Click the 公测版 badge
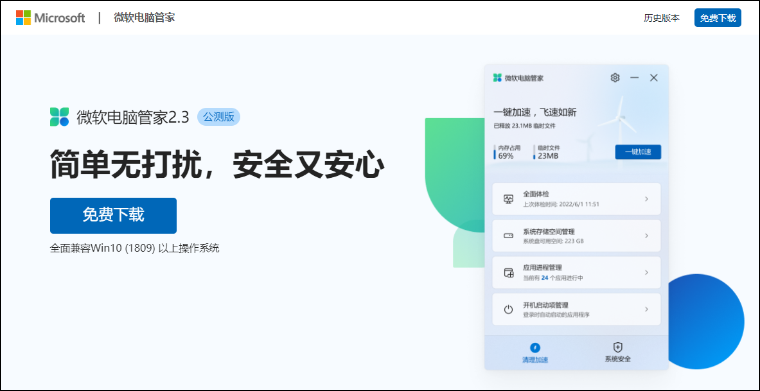The height and width of the screenshot is (391, 760). [218, 117]
